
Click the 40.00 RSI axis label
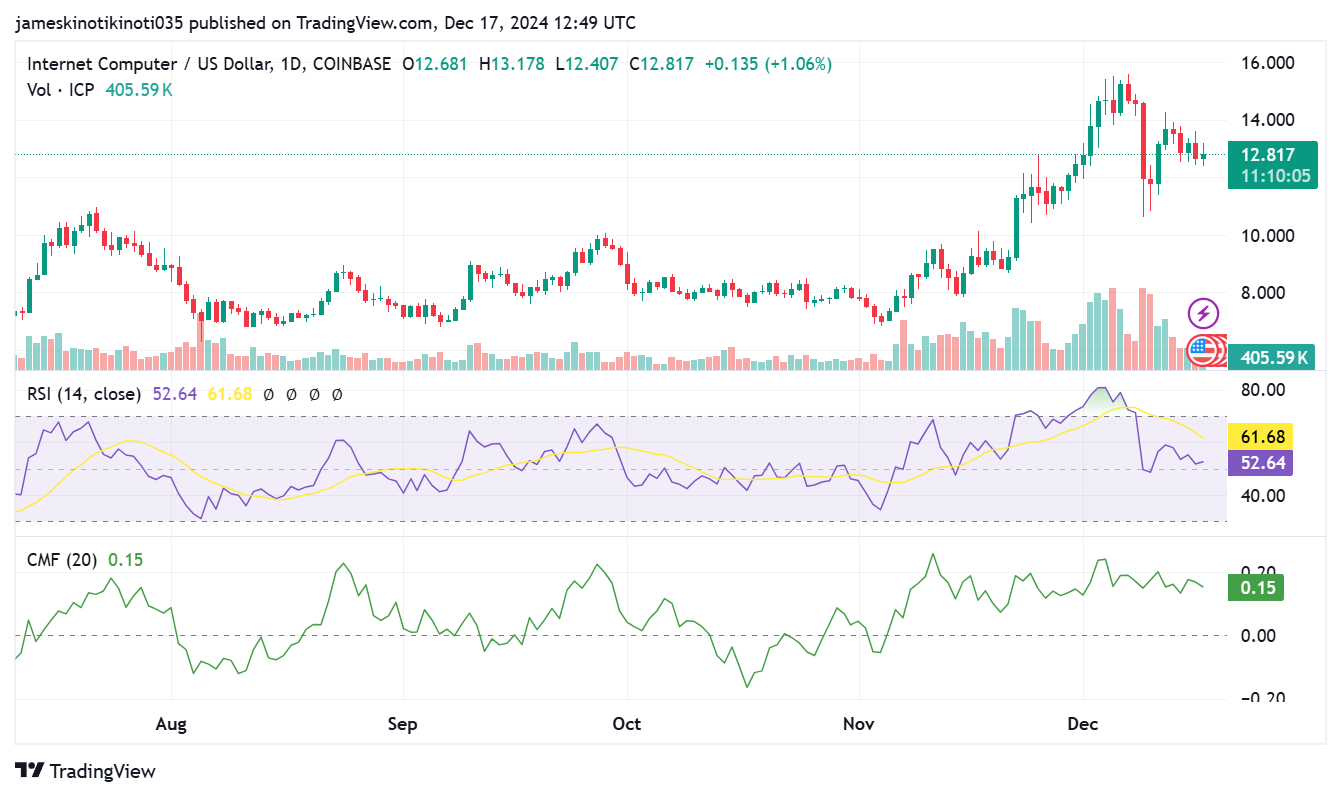(1264, 495)
